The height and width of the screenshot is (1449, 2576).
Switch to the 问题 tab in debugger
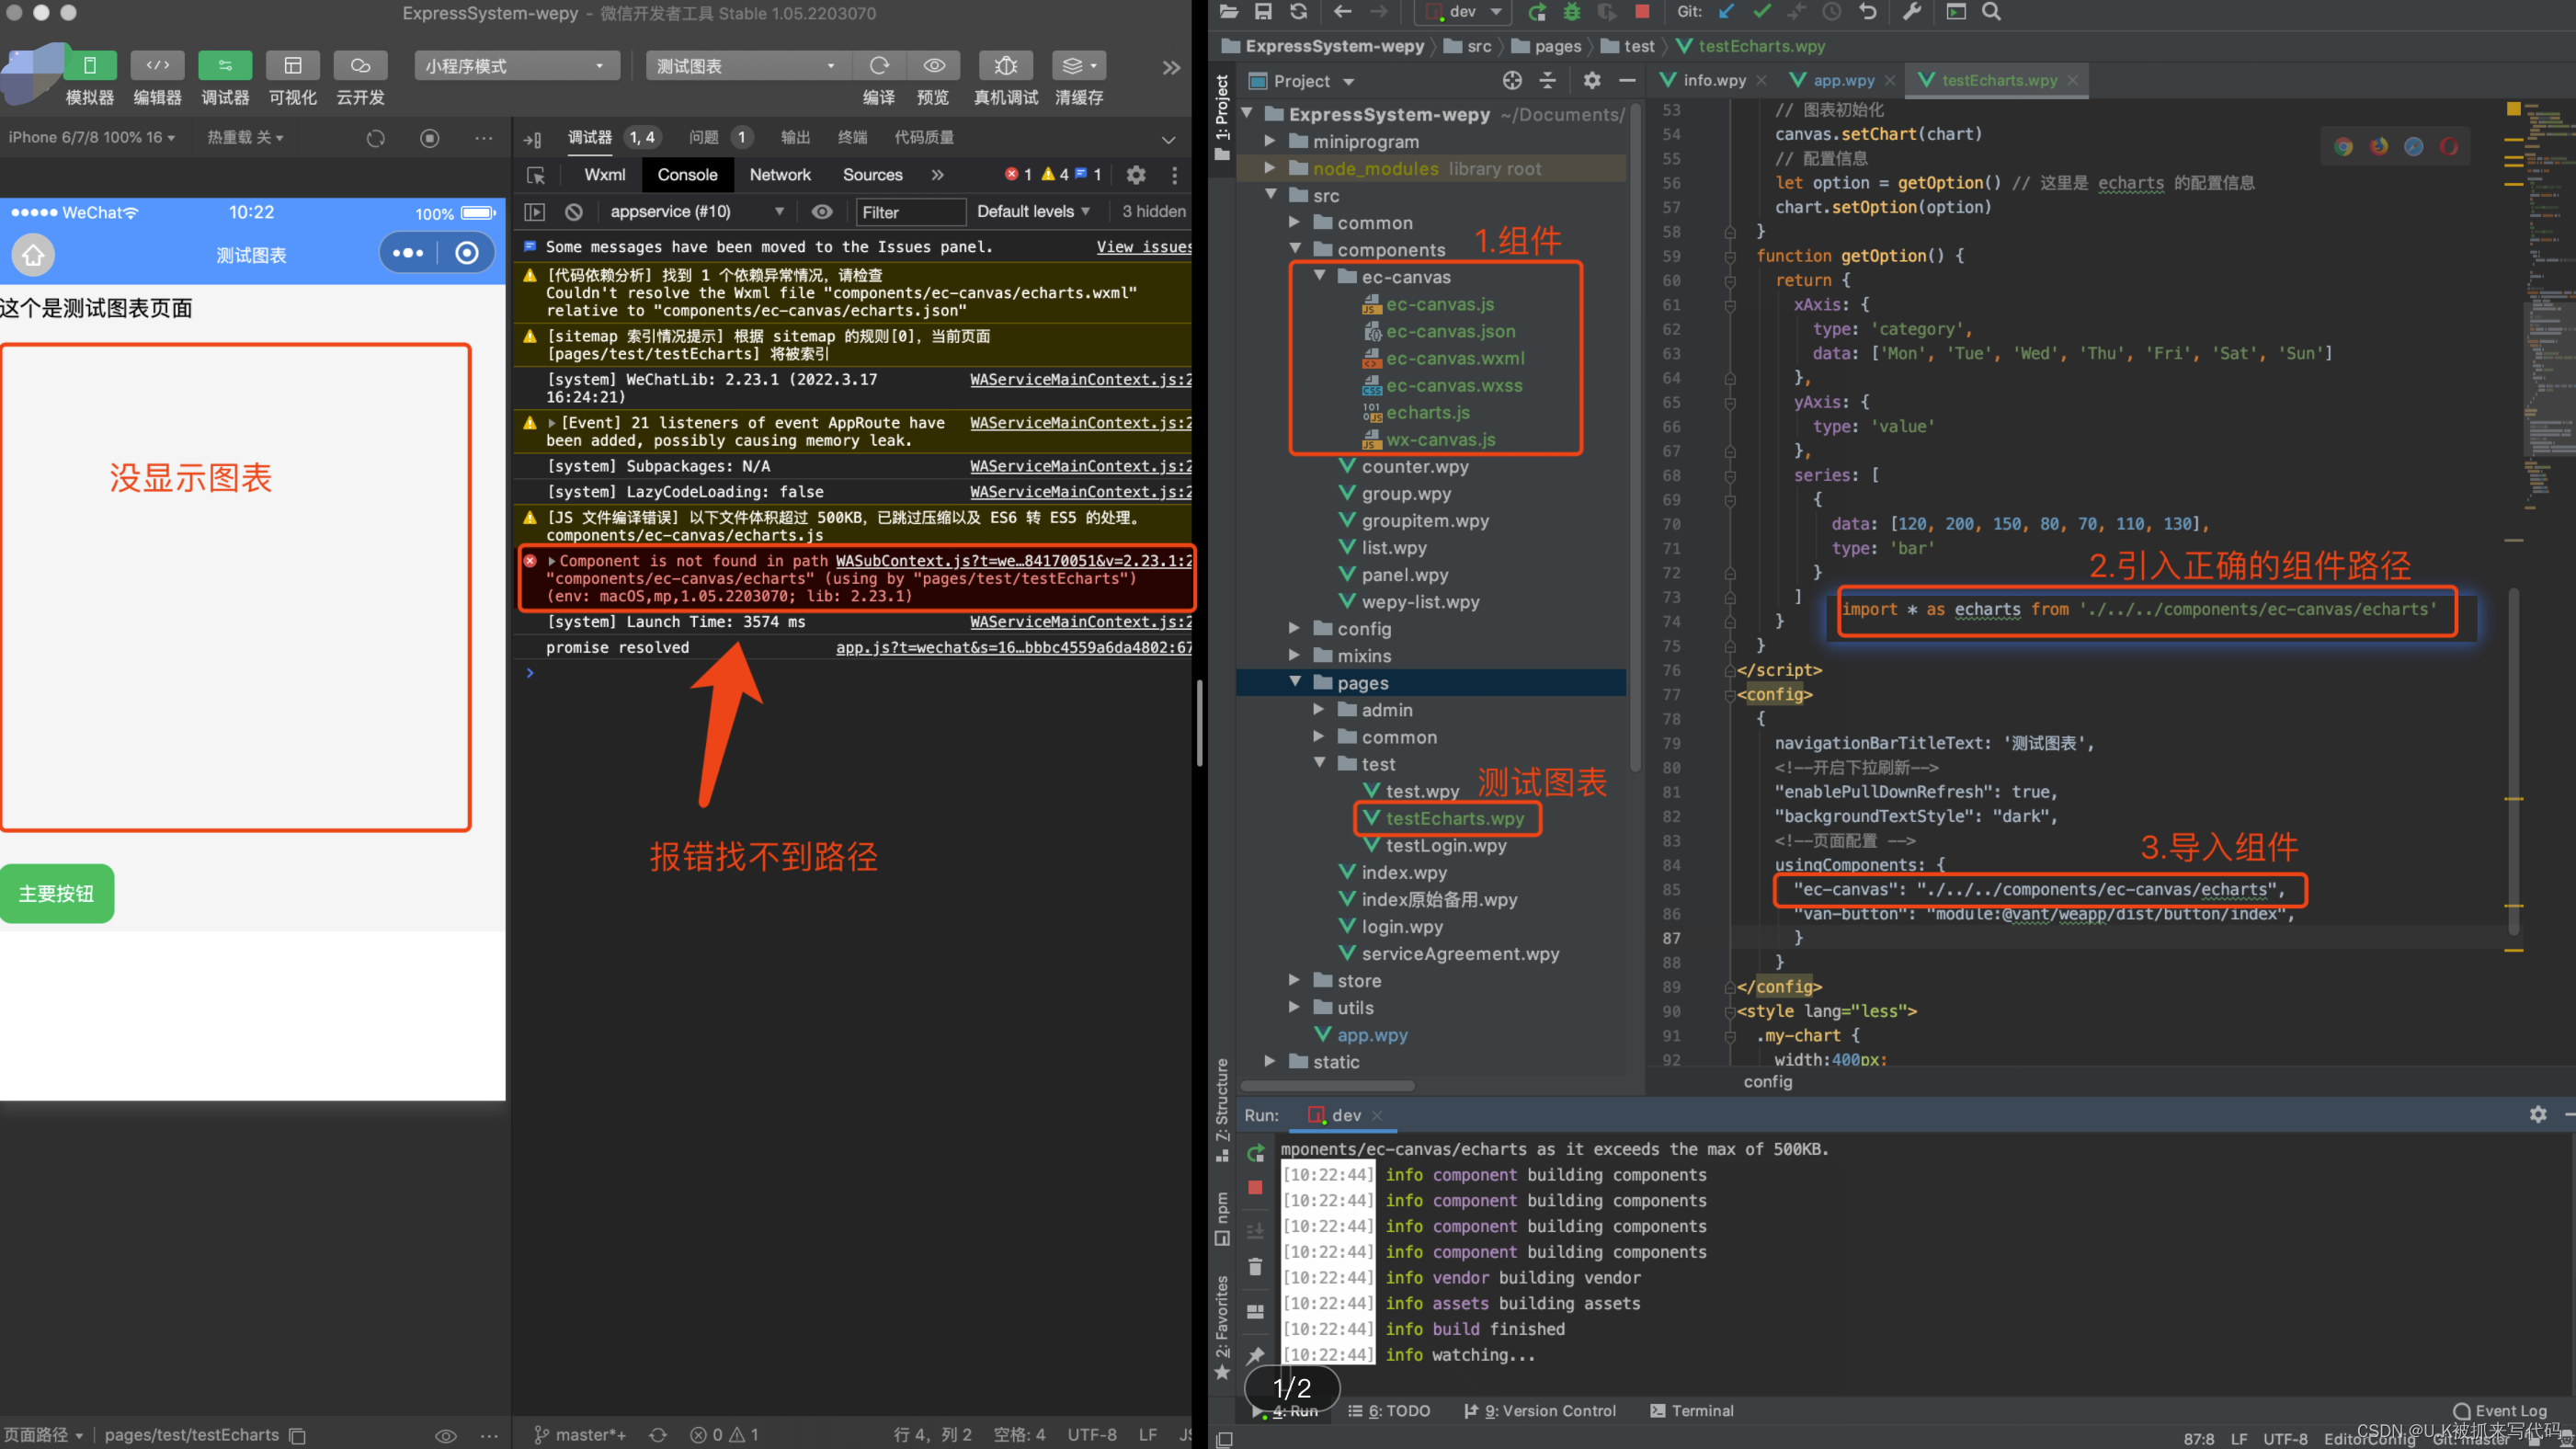click(704, 138)
